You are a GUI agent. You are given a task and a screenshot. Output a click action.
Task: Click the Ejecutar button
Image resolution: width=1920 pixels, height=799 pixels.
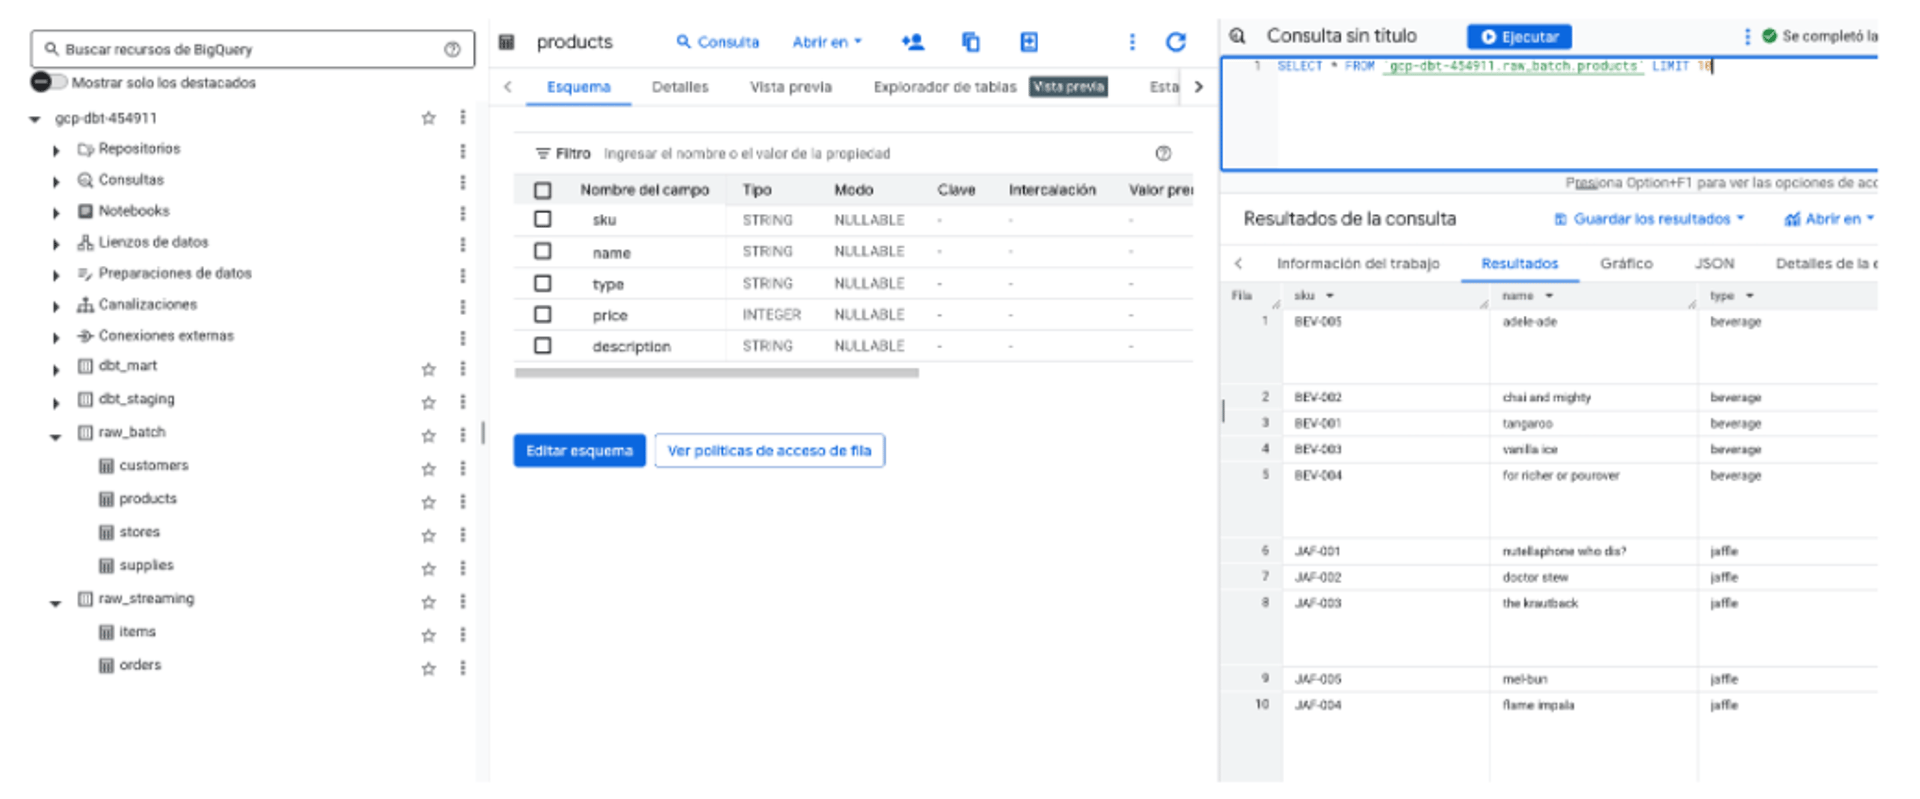pos(1519,37)
